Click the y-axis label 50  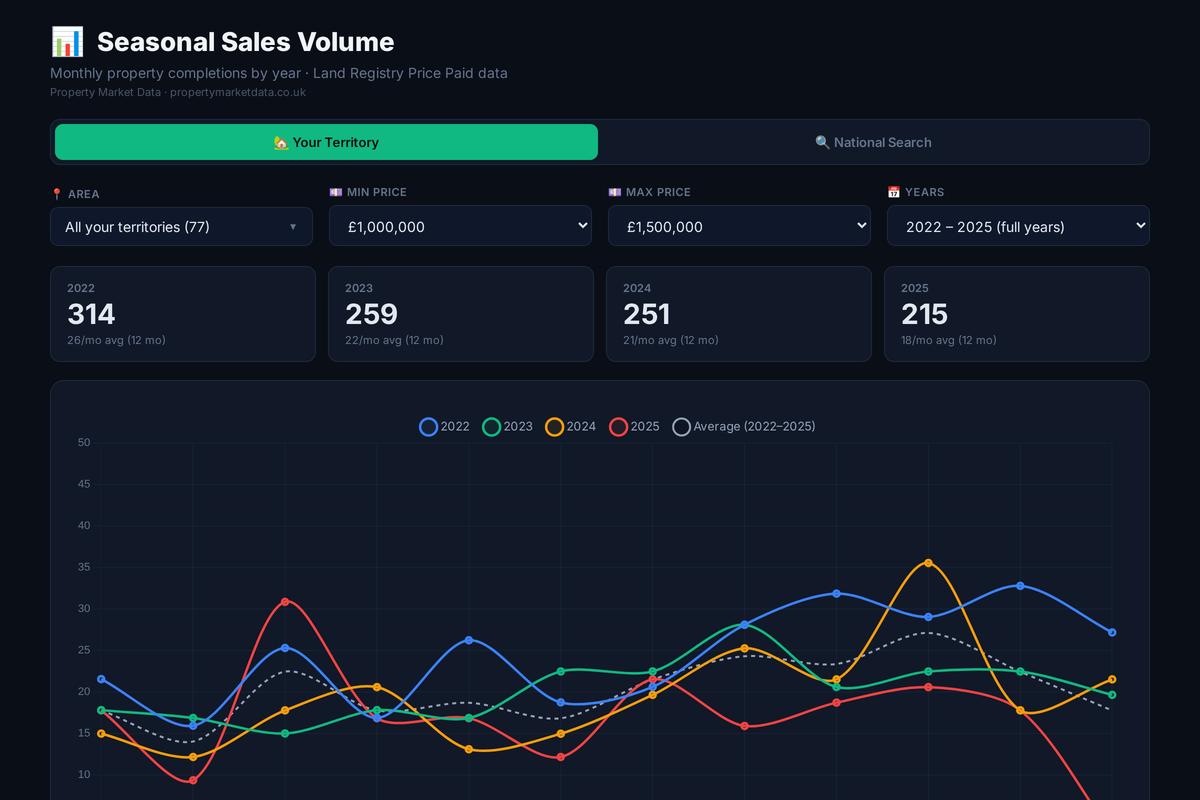(84, 443)
